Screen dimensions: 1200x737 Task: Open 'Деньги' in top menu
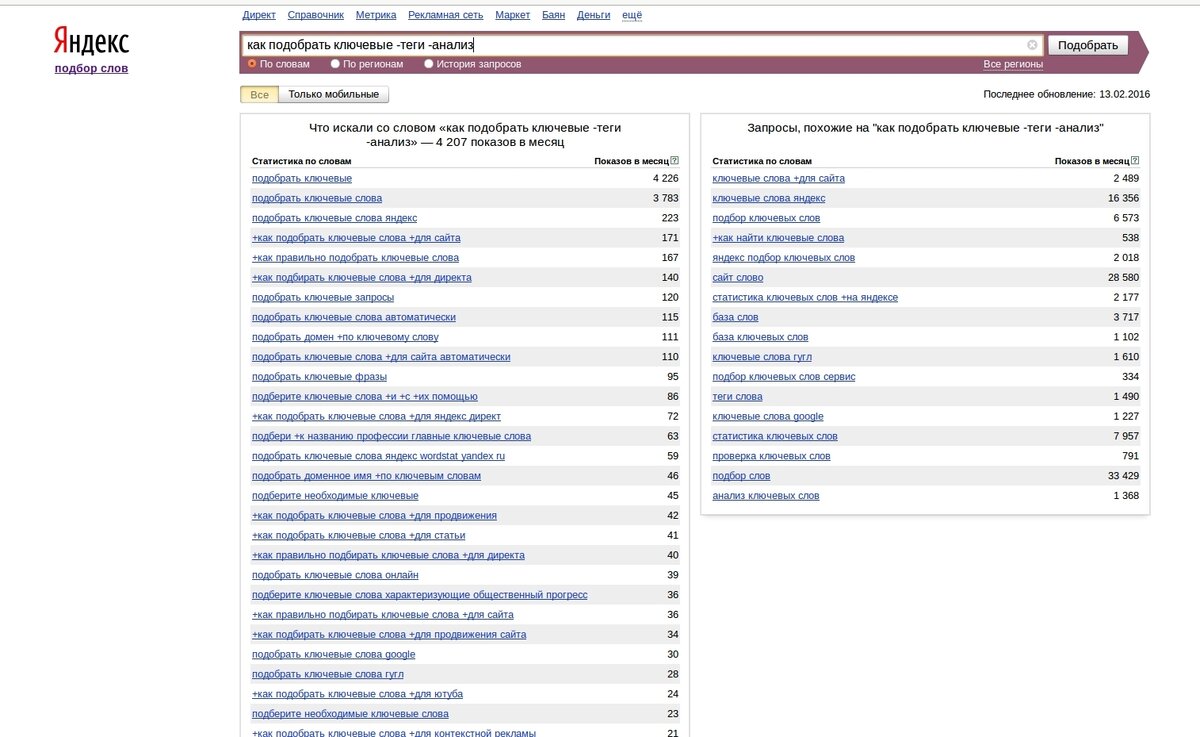[x=594, y=15]
